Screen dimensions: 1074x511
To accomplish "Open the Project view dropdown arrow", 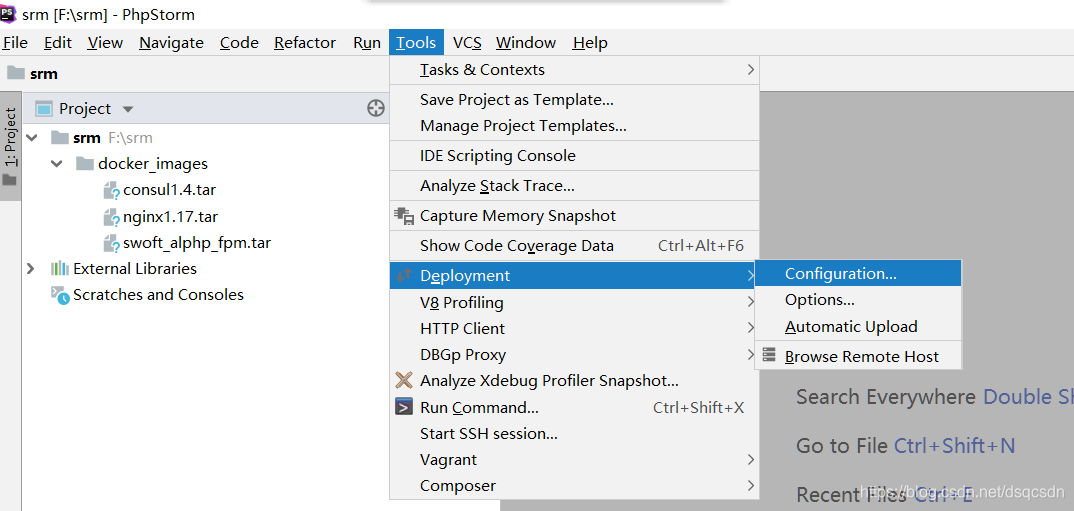I will click(x=127, y=110).
